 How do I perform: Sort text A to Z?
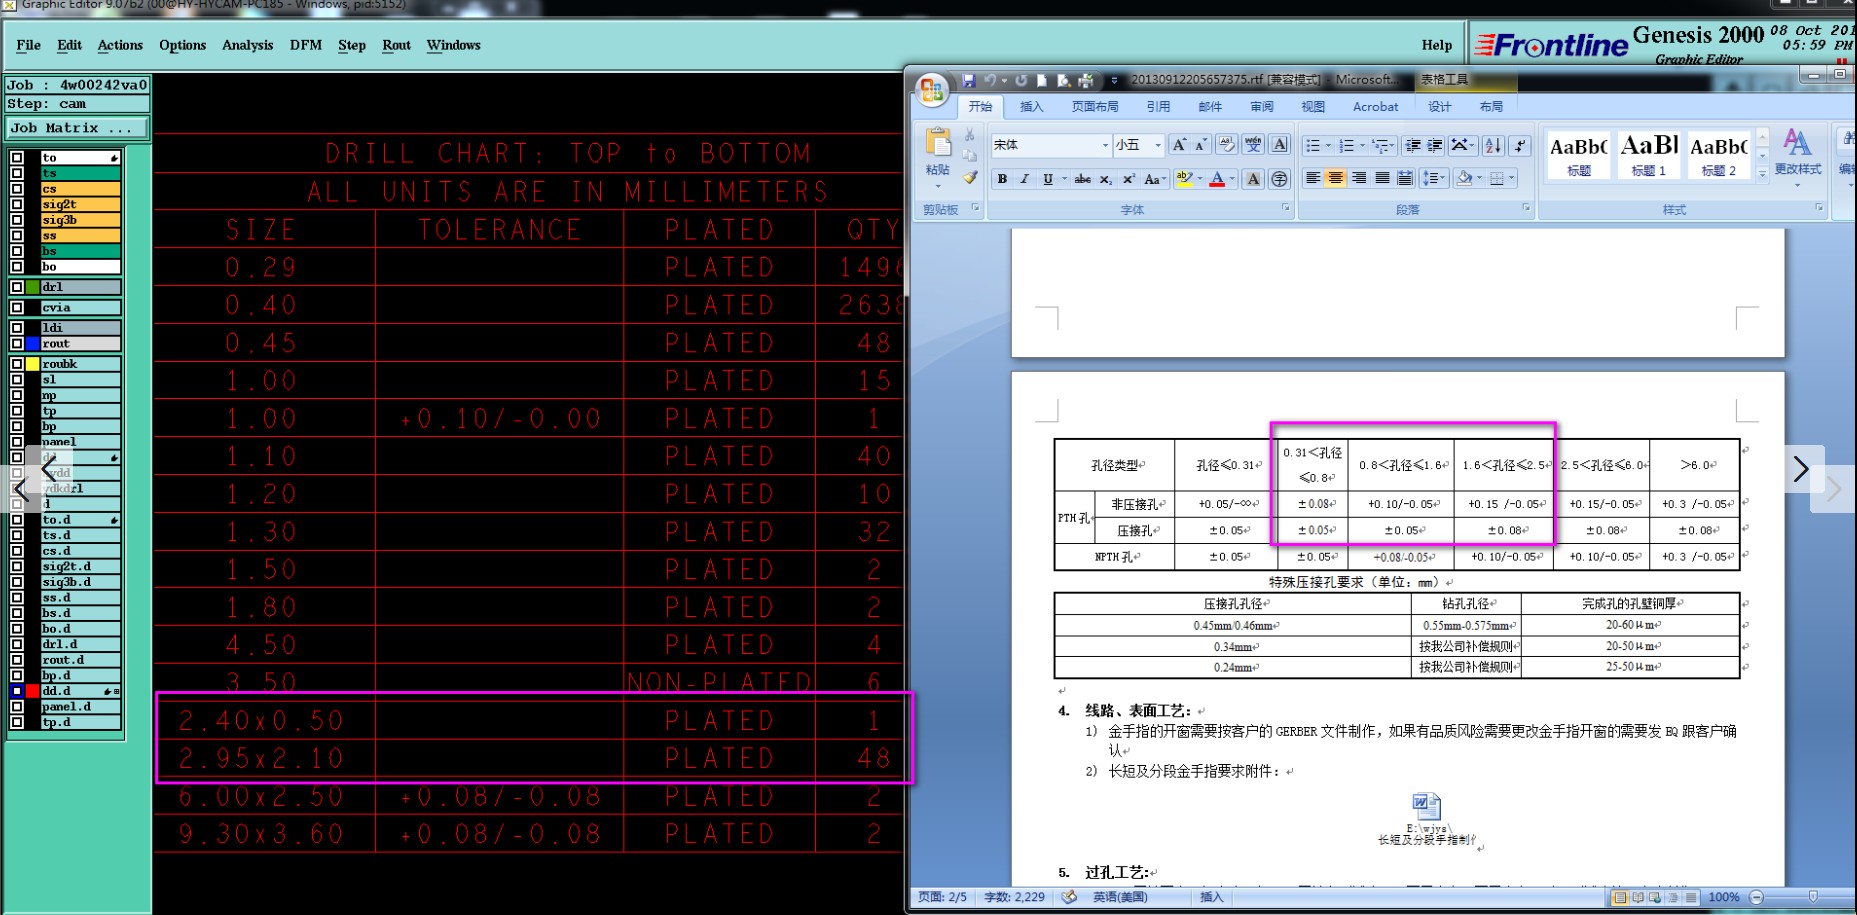(x=1493, y=146)
